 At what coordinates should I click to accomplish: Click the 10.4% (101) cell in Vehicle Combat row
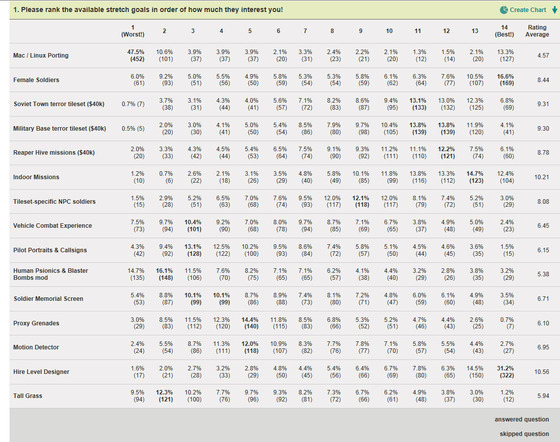click(x=193, y=226)
